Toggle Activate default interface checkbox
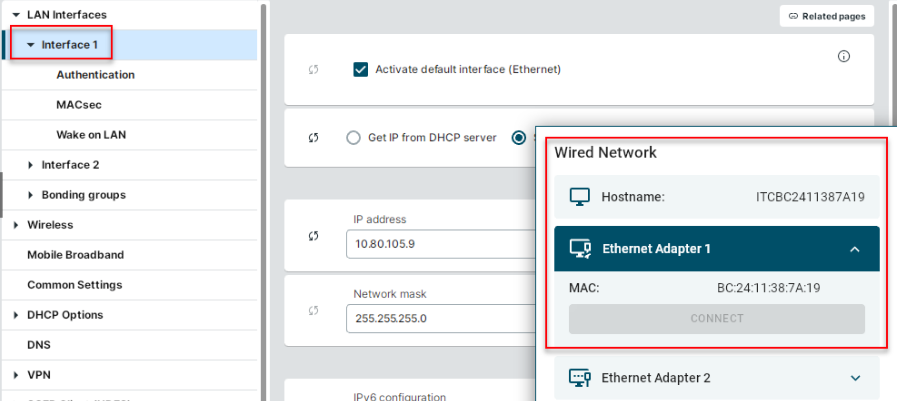This screenshot has height=401, width=897. (x=360, y=70)
